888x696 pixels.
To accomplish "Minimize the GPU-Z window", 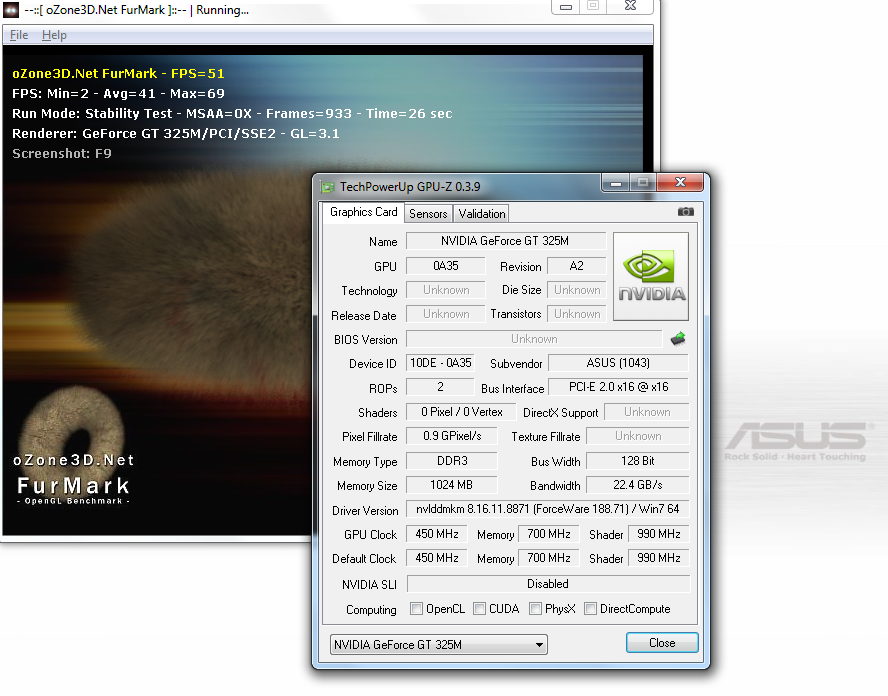I will tap(616, 183).
